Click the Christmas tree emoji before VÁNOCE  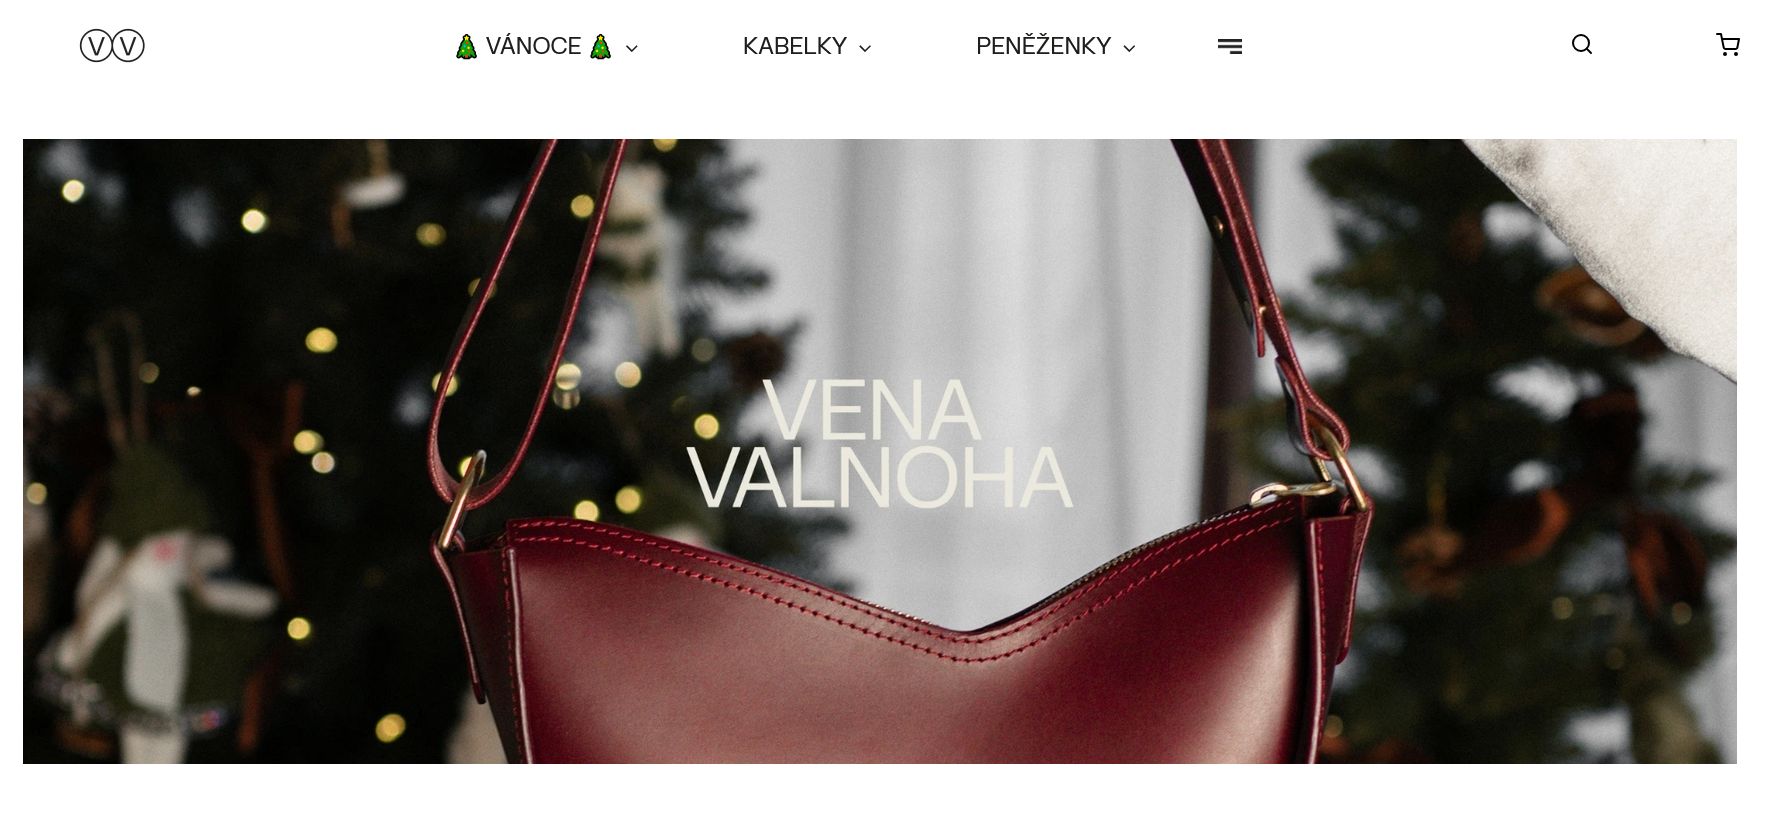pyautogui.click(x=466, y=46)
